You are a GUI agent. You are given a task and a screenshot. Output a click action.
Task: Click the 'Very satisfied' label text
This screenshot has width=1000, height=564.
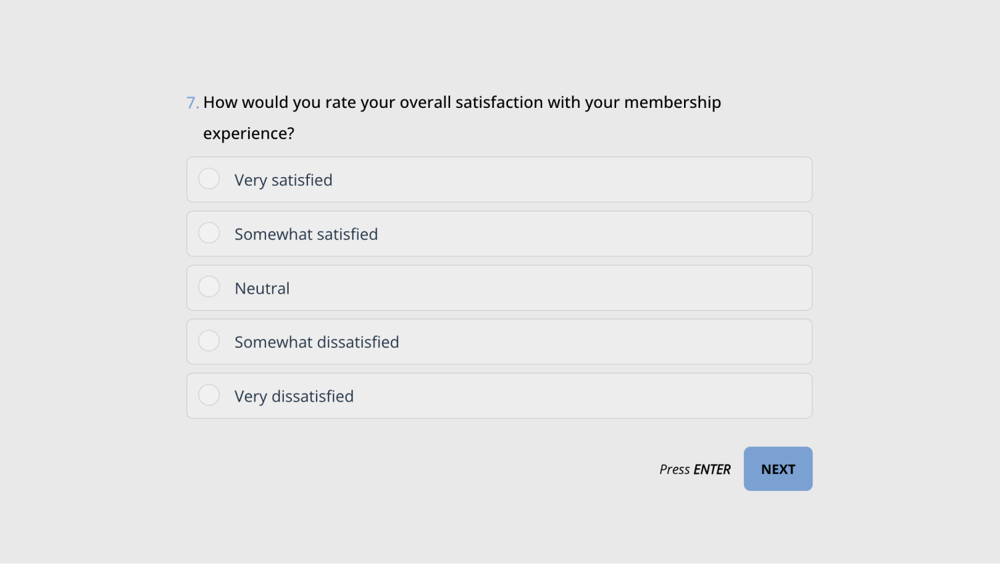pyautogui.click(x=283, y=180)
